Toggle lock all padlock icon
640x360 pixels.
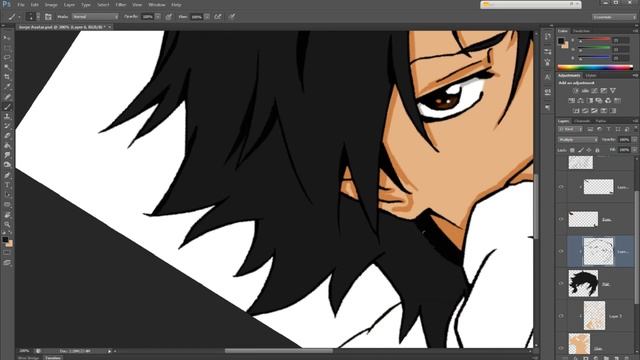coord(598,150)
